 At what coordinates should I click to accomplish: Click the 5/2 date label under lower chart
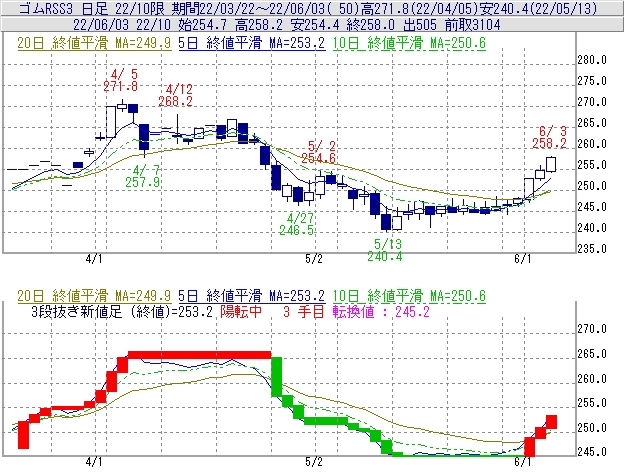(314, 462)
